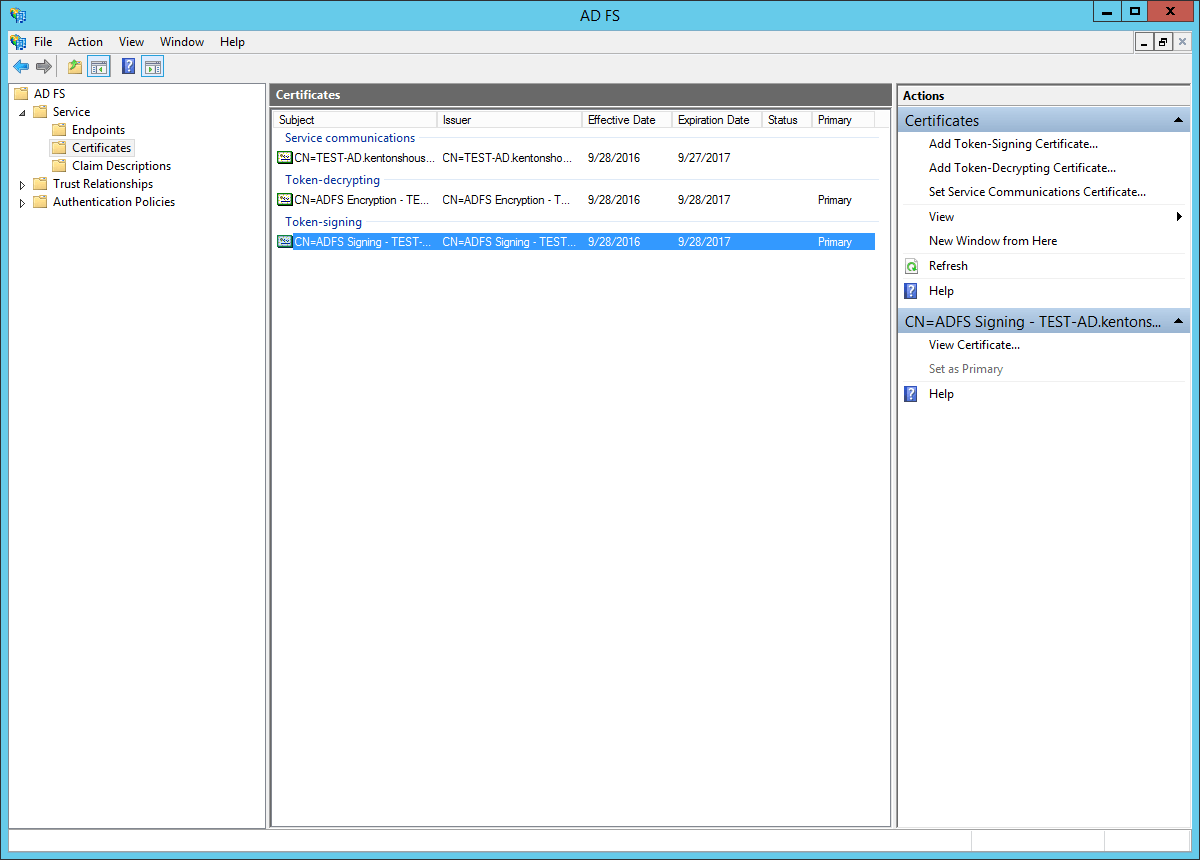Toggle Show/Hide Console Tree toolbar icon
Image resolution: width=1200 pixels, height=860 pixels.
click(x=98, y=67)
